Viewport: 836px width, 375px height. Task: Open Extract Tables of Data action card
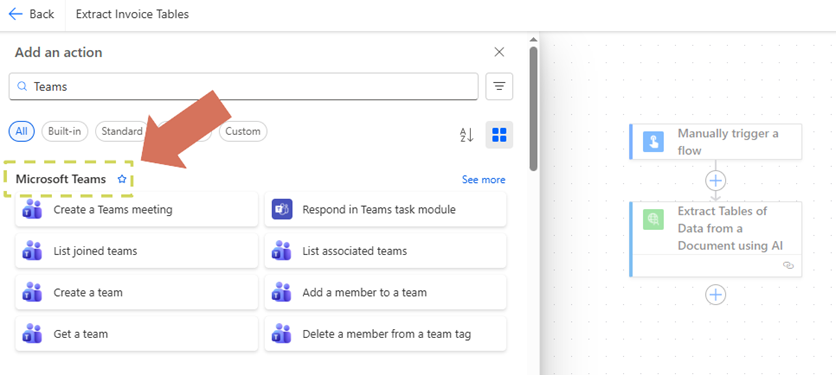pos(716,239)
